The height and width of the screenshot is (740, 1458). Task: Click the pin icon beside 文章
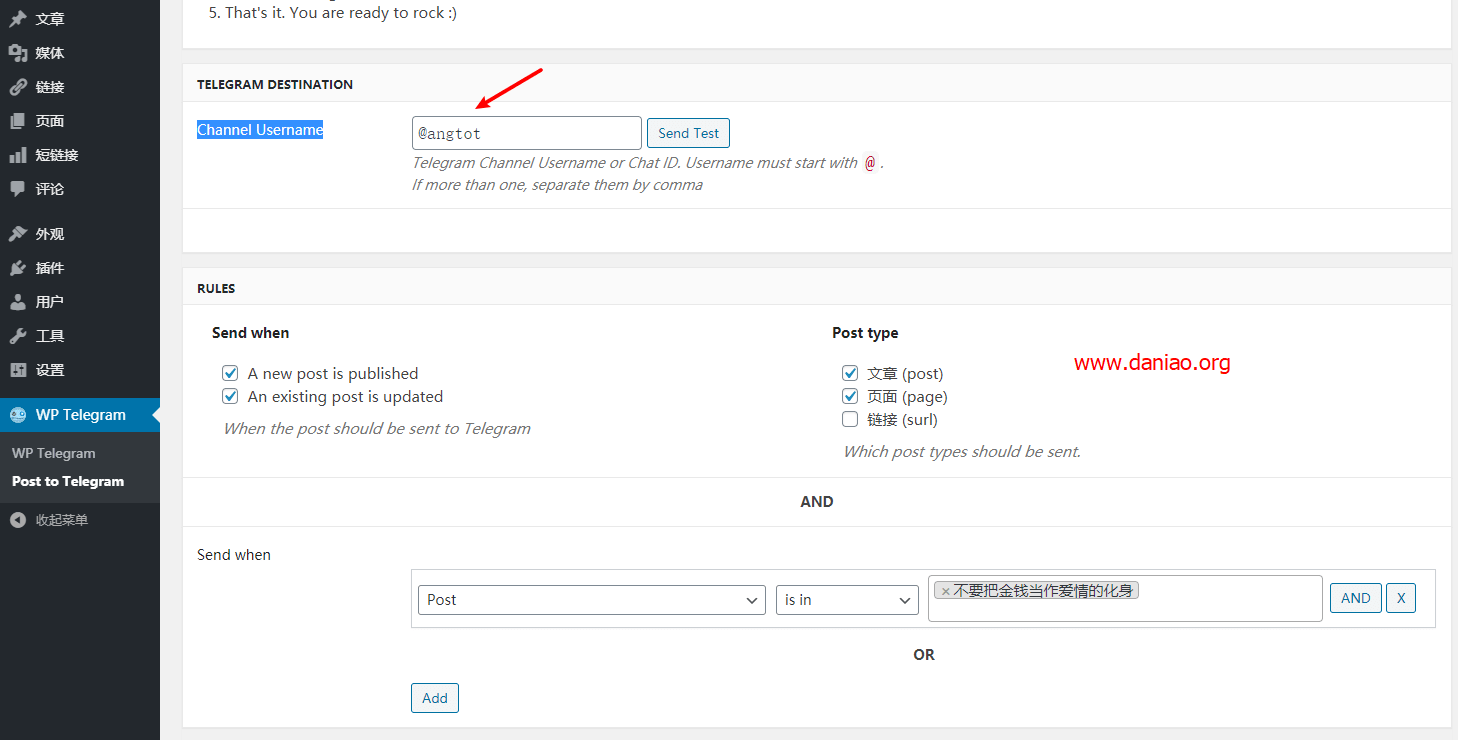pyautogui.click(x=18, y=19)
